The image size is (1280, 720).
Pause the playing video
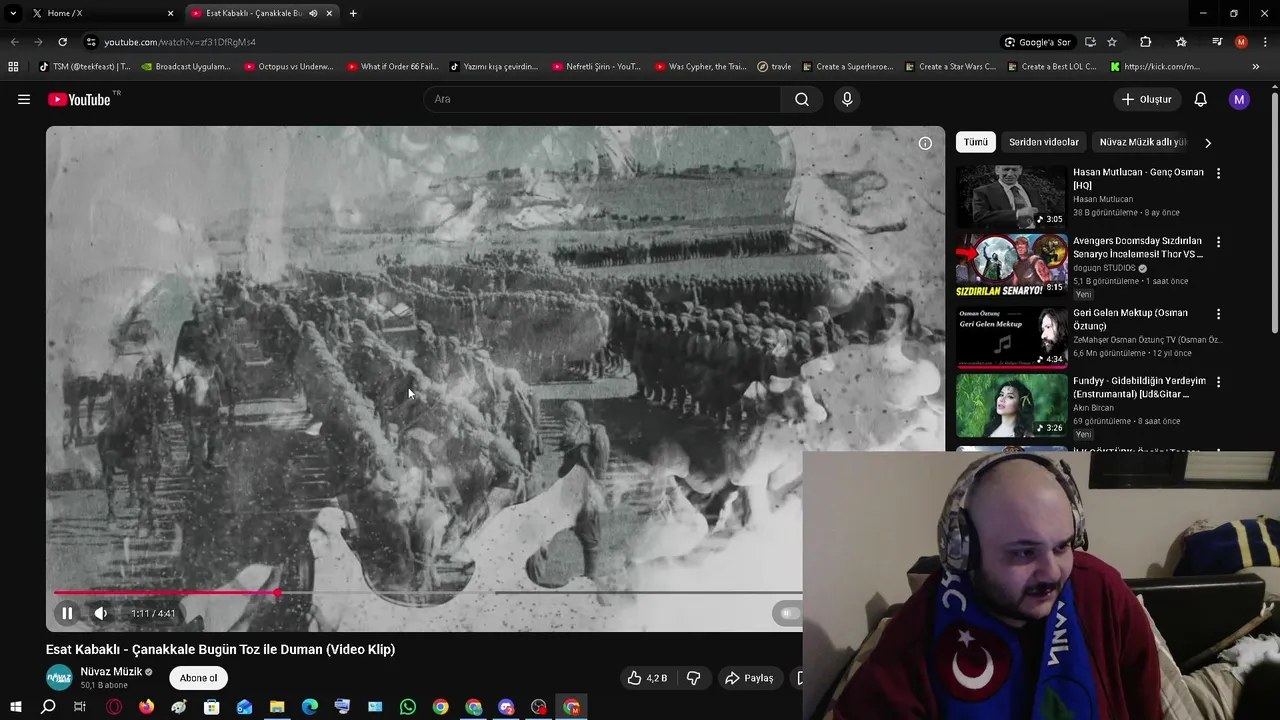click(x=67, y=613)
